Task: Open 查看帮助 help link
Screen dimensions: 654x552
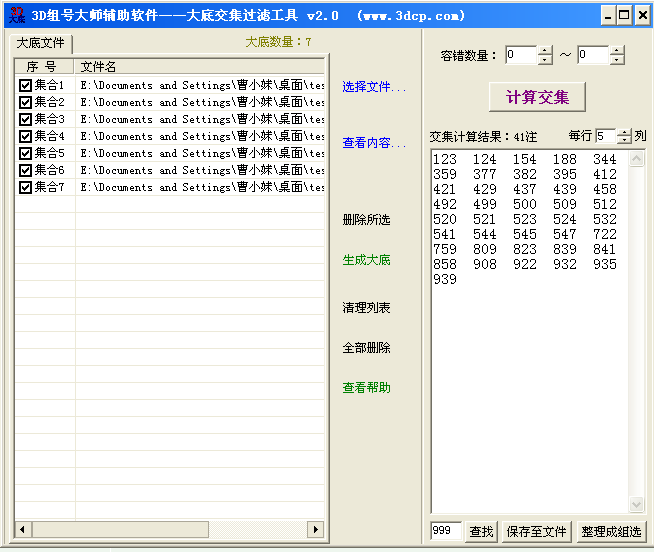Action: 366,388
